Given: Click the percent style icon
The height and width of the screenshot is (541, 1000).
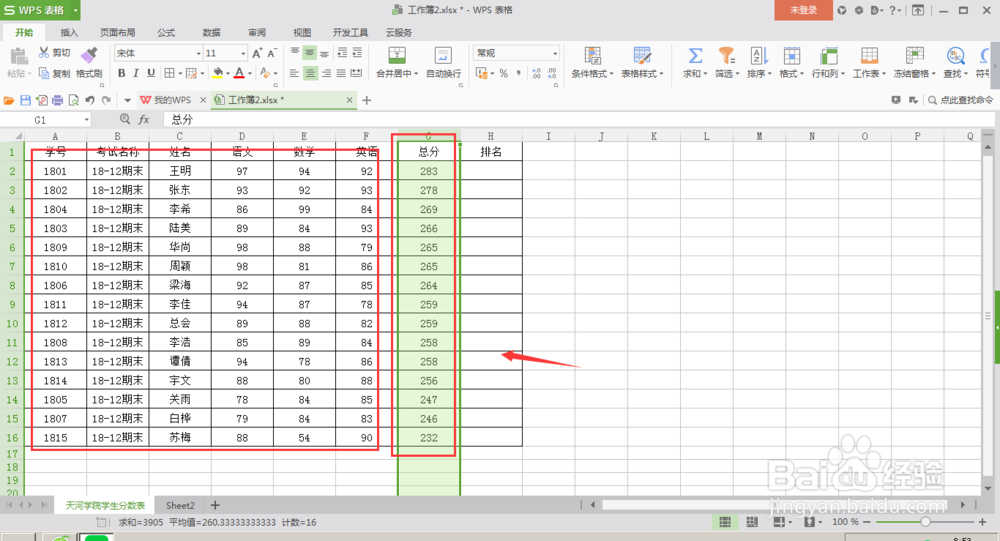Looking at the screenshot, I should [x=503, y=74].
